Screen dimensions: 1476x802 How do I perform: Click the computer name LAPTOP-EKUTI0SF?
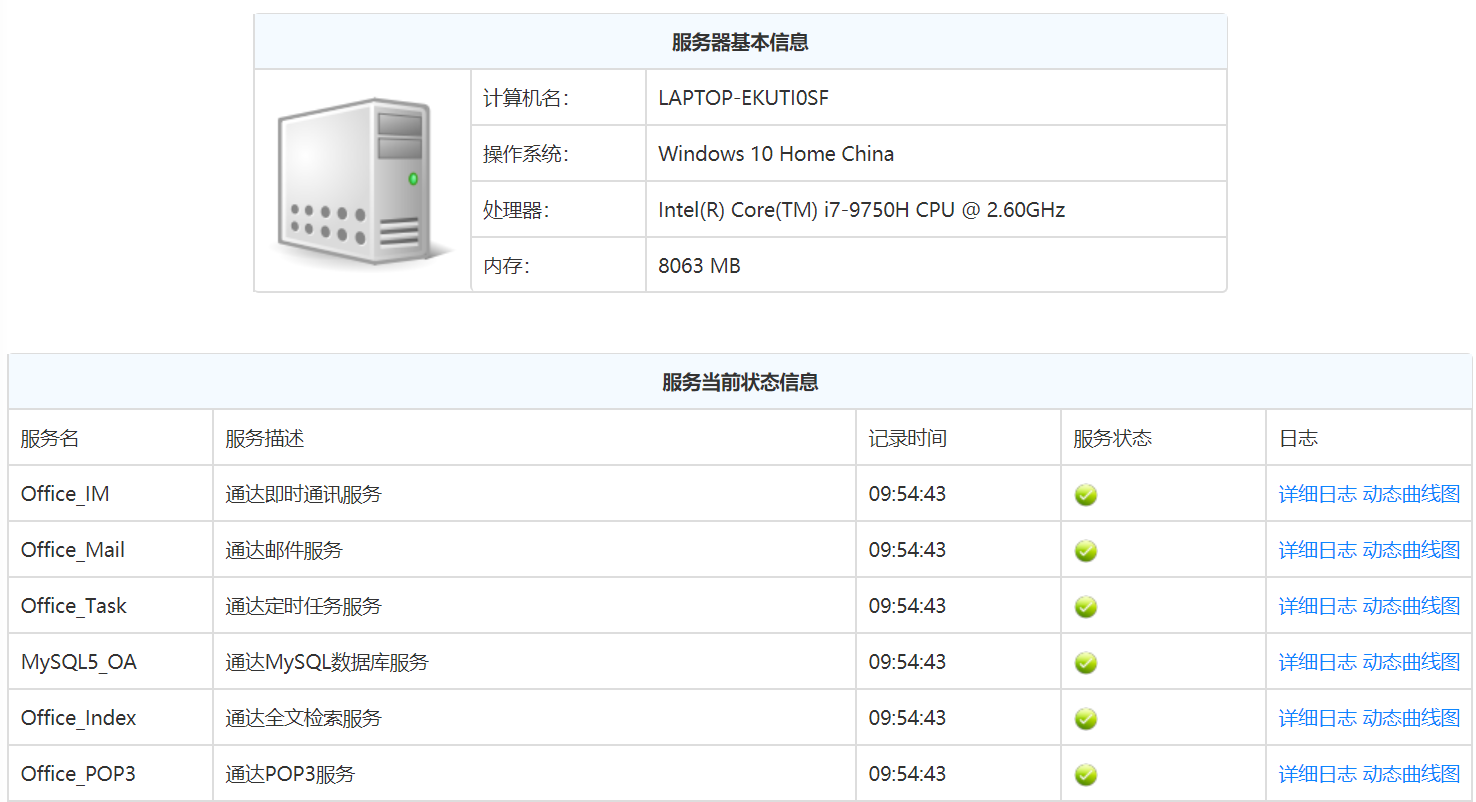(743, 98)
